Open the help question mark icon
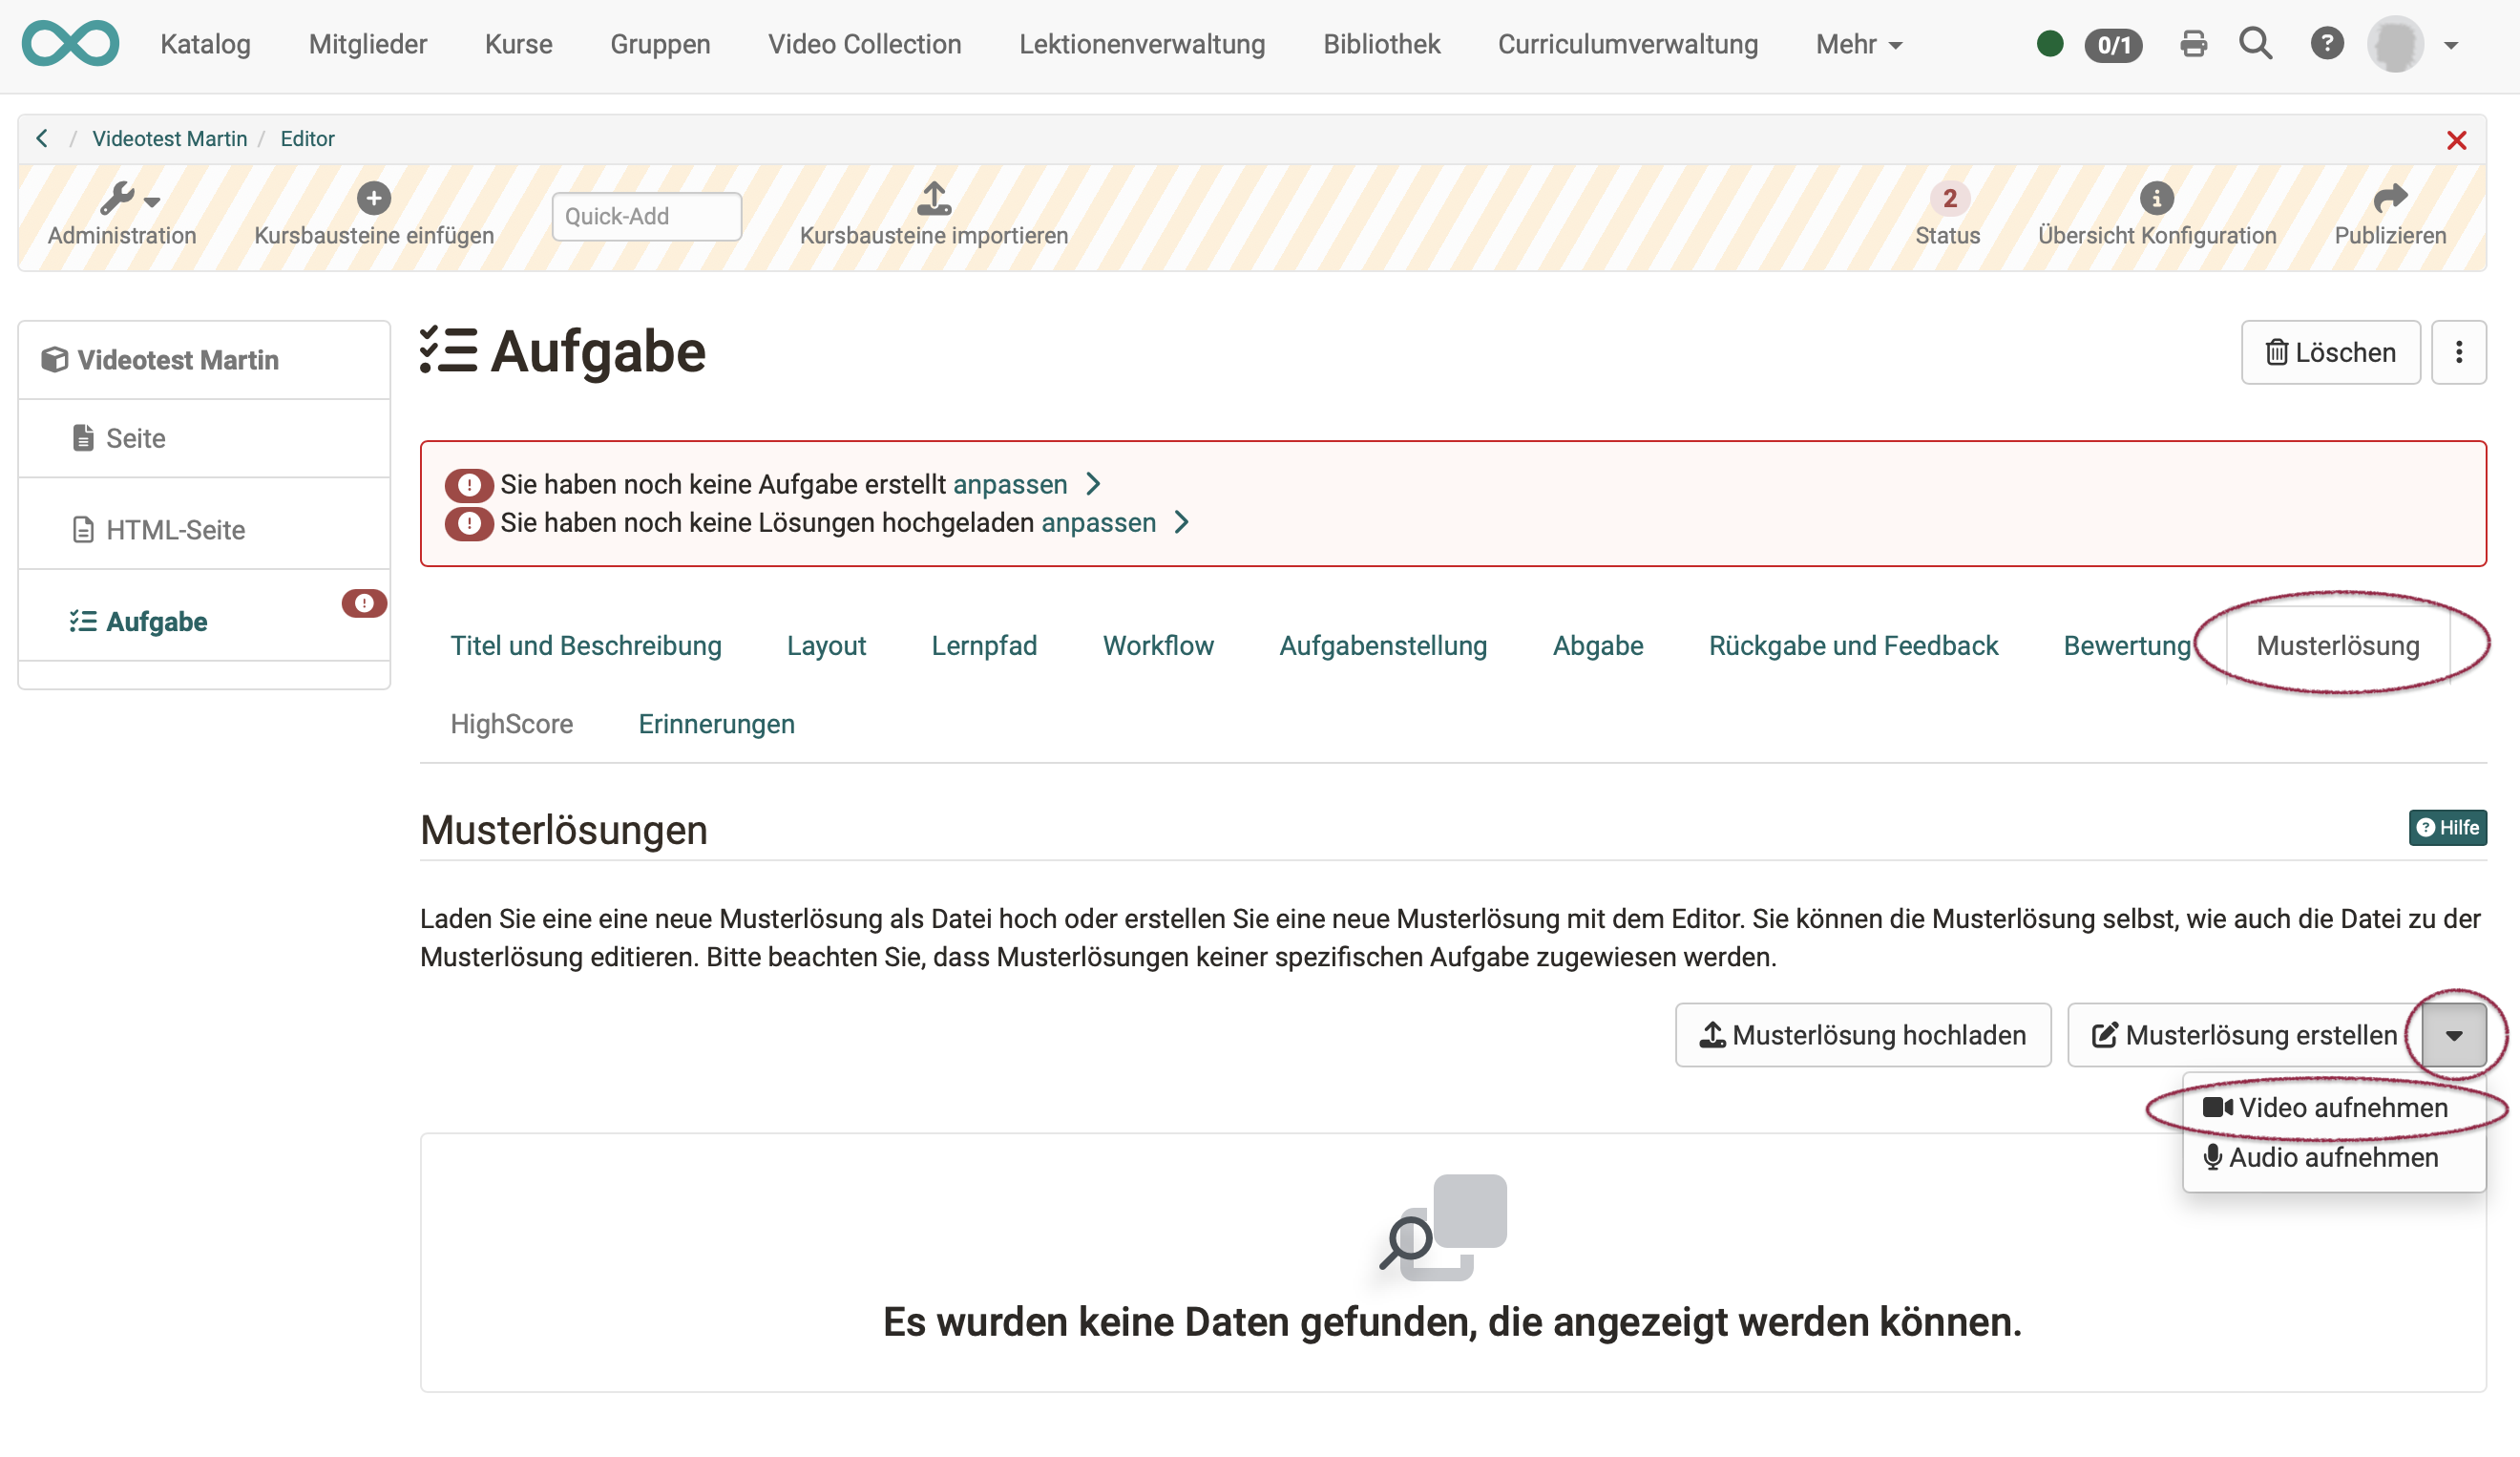 pos(2328,43)
